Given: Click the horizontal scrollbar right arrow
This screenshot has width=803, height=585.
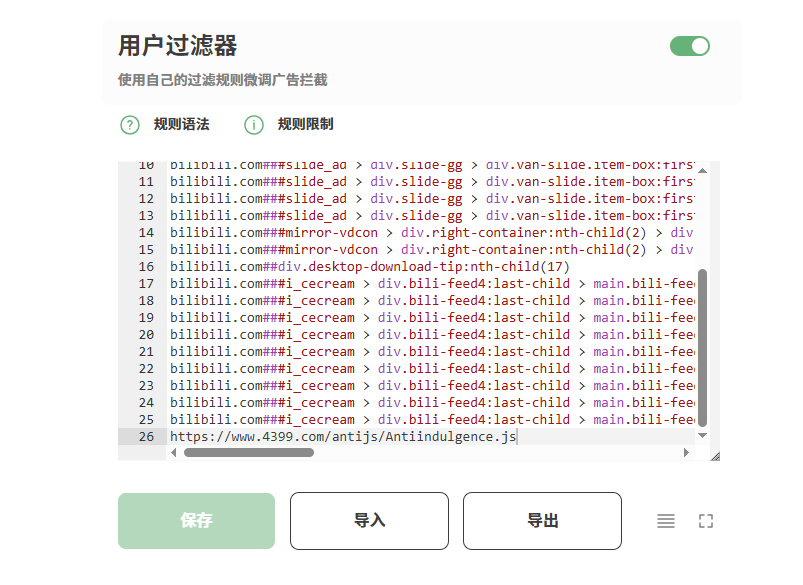Looking at the screenshot, I should coord(686,453).
